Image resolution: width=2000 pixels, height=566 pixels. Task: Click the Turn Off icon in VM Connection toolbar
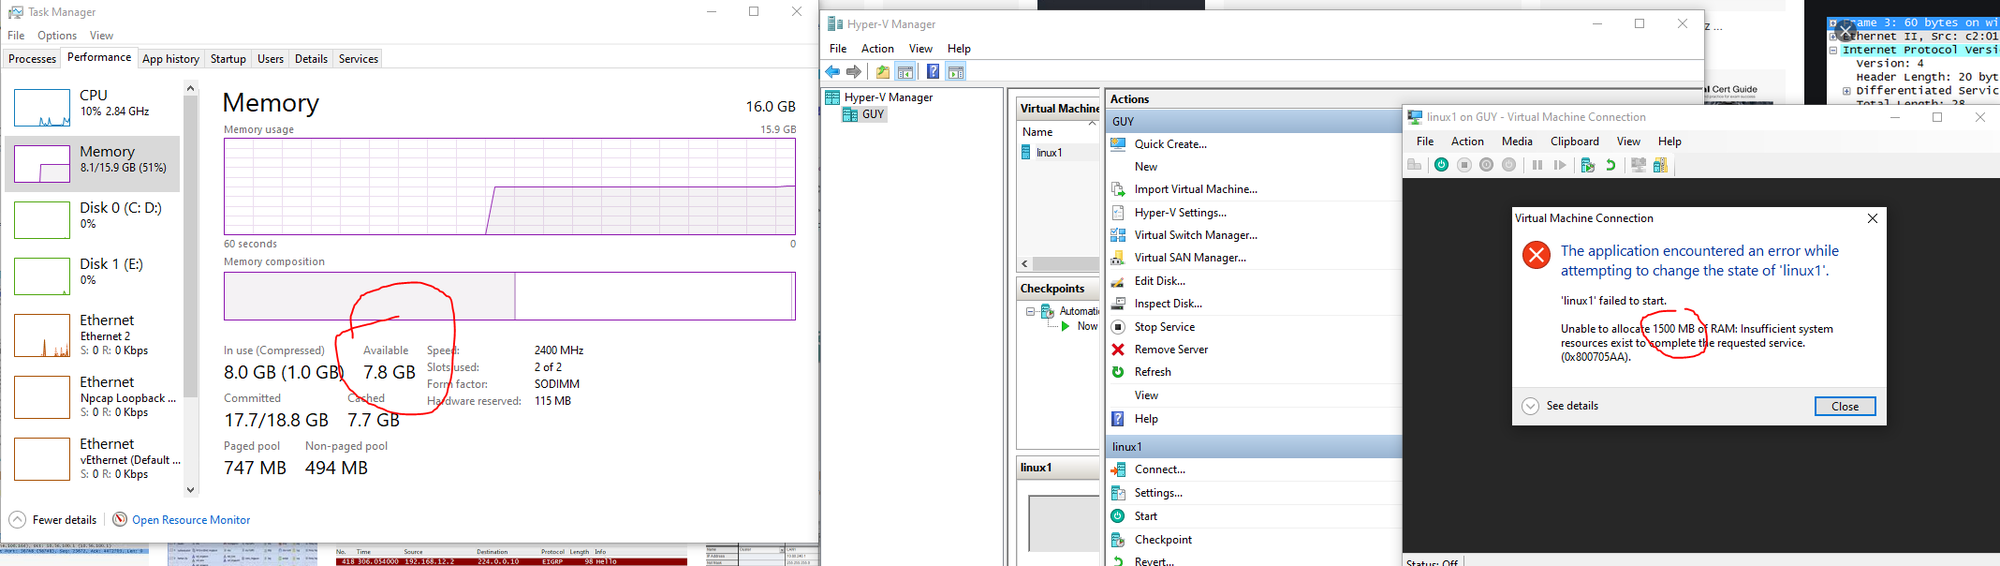[x=1464, y=165]
